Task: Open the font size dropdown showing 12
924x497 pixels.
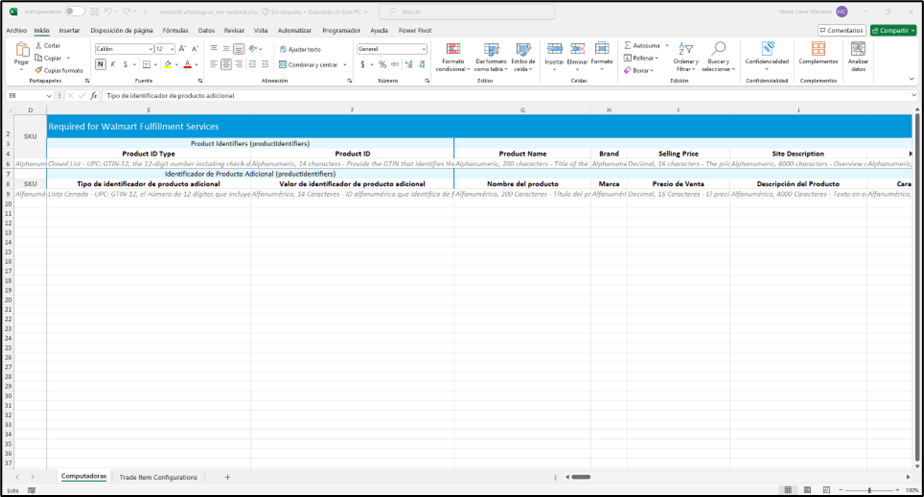Action: tap(171, 49)
